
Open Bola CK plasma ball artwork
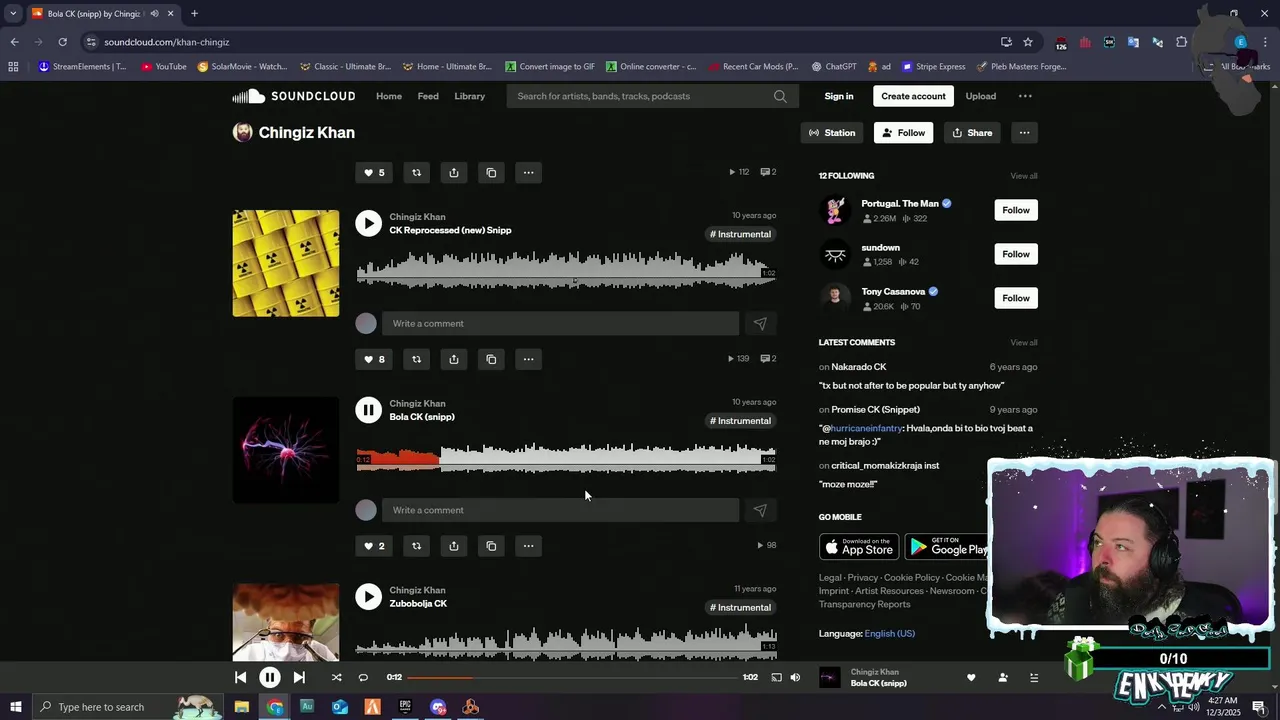[286, 450]
